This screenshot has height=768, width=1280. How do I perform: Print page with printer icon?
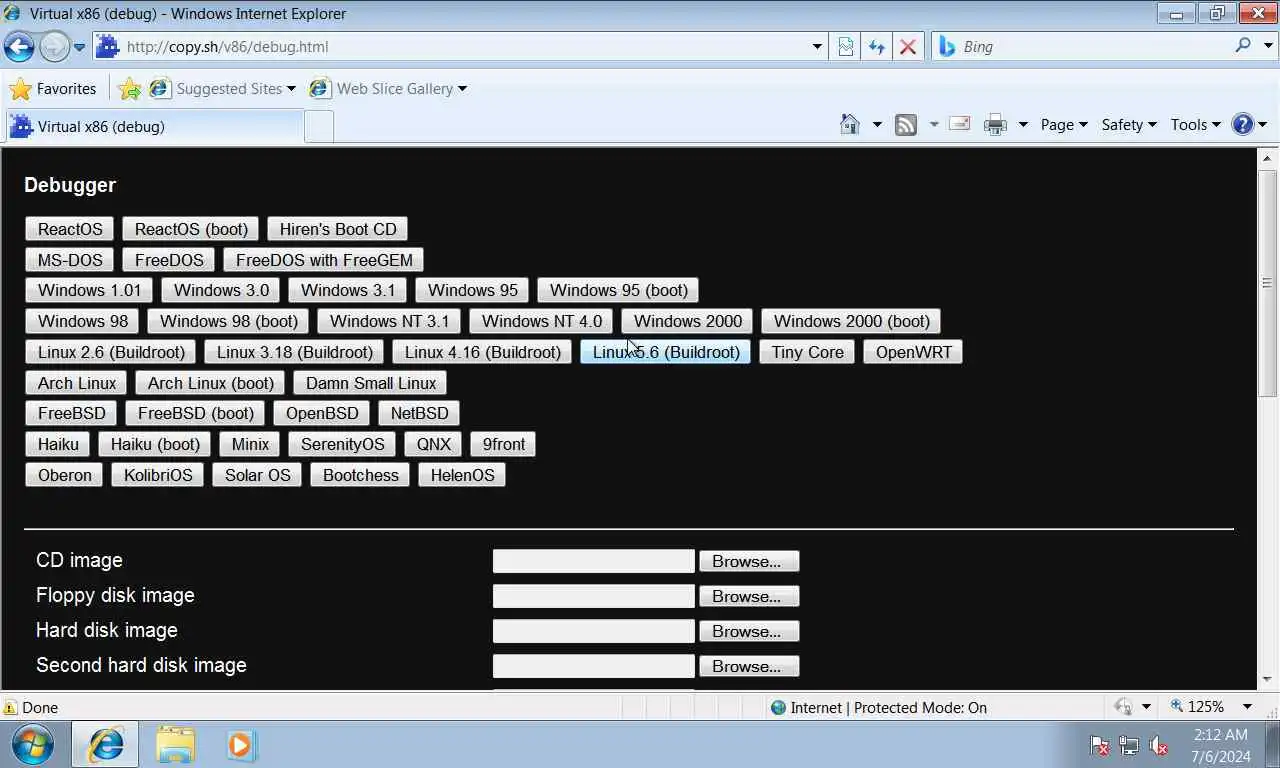click(x=995, y=124)
